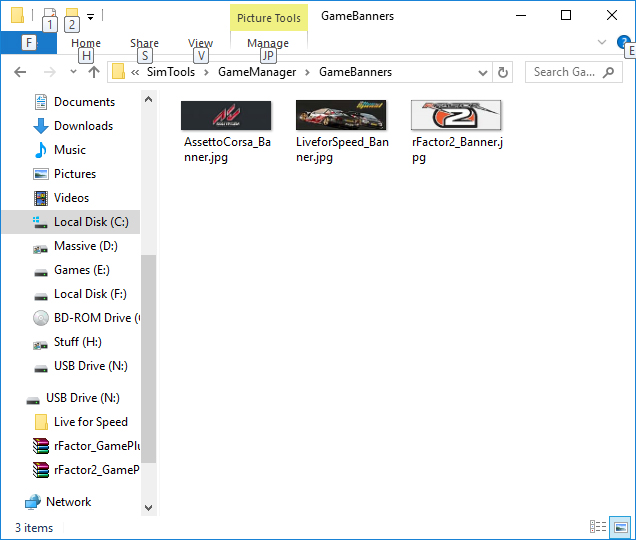Screen dimensions: 636x540
Task: Click GameManager in the address breadcrumb
Action: click(257, 72)
